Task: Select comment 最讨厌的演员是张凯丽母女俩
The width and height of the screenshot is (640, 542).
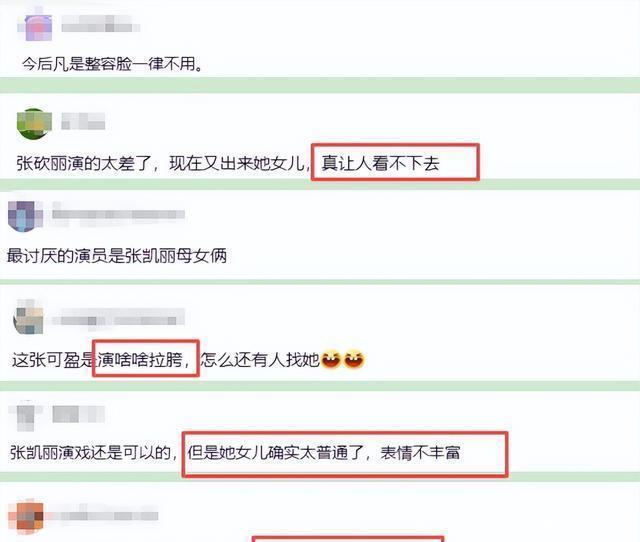Action: coord(117,256)
